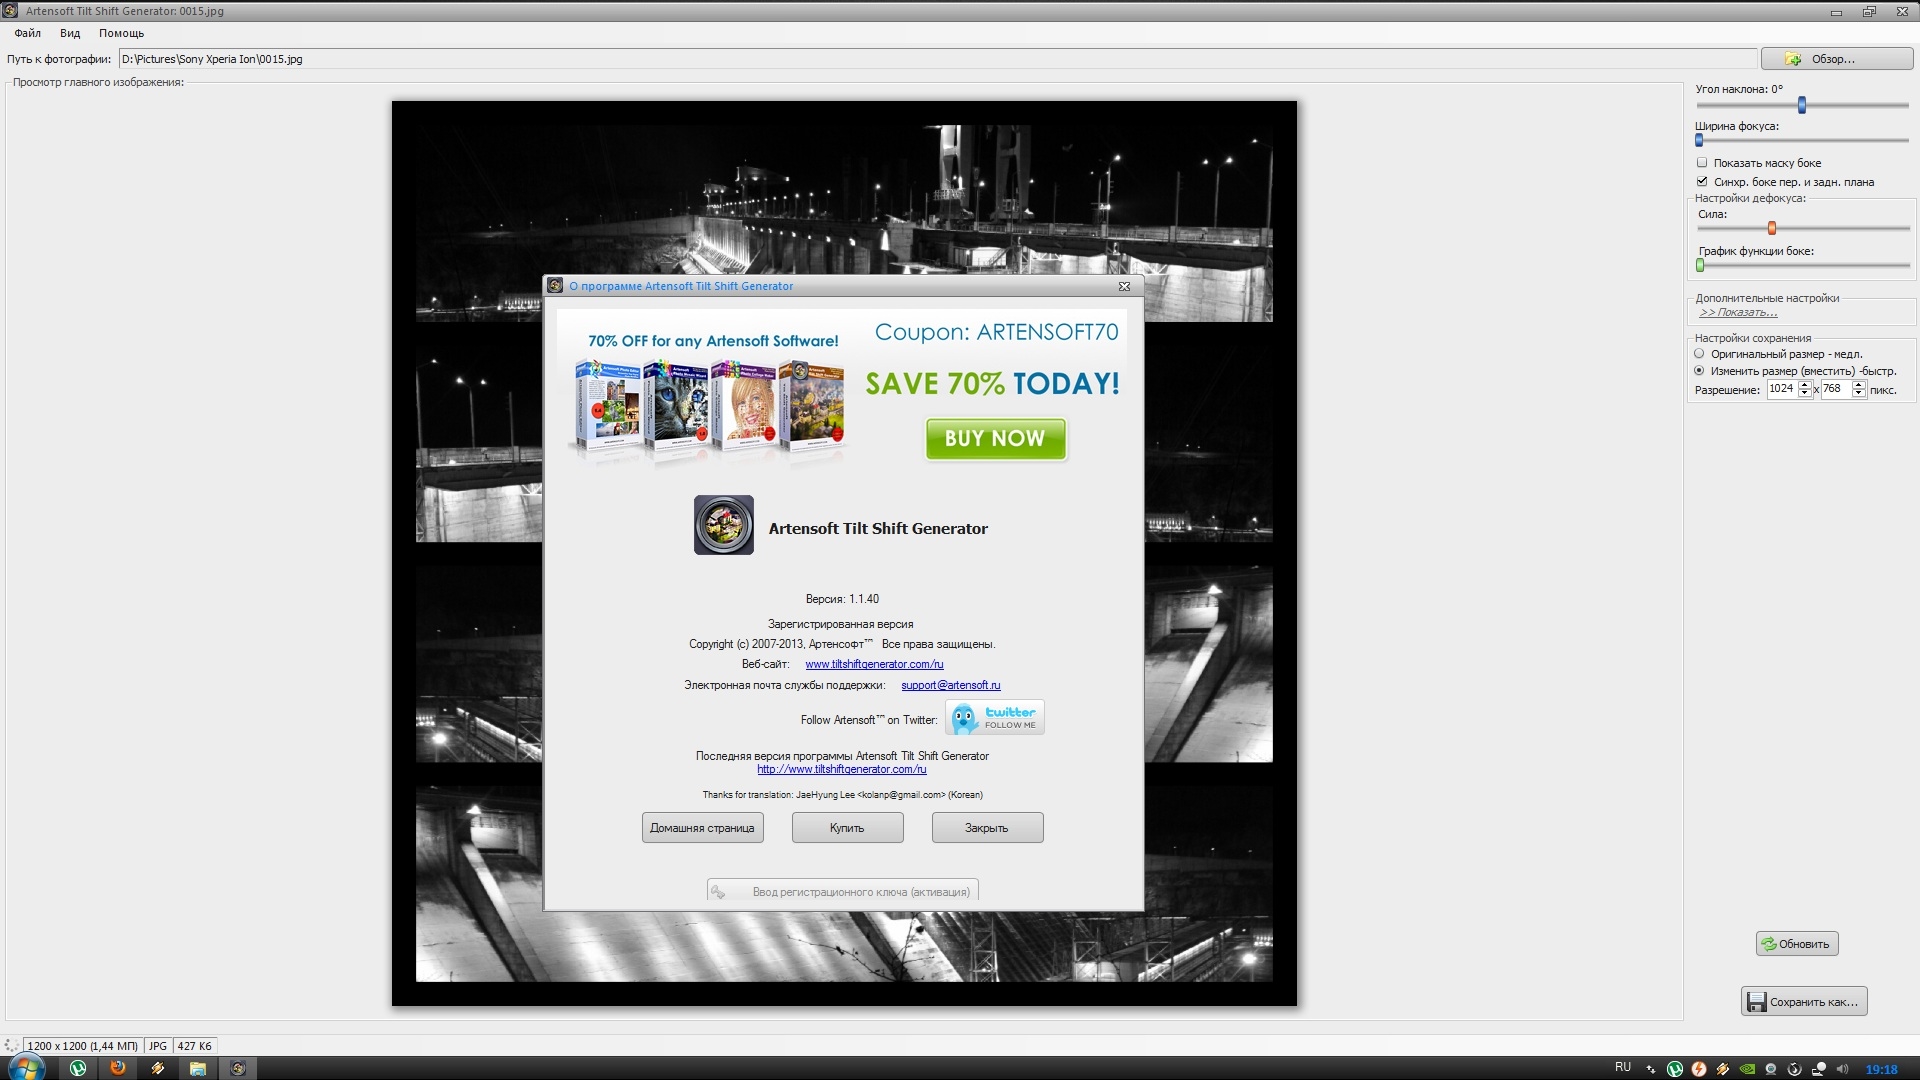Viewport: 1920px width, 1080px height.
Task: Click the Tilt Shift Generator lens logo
Action: [723, 525]
